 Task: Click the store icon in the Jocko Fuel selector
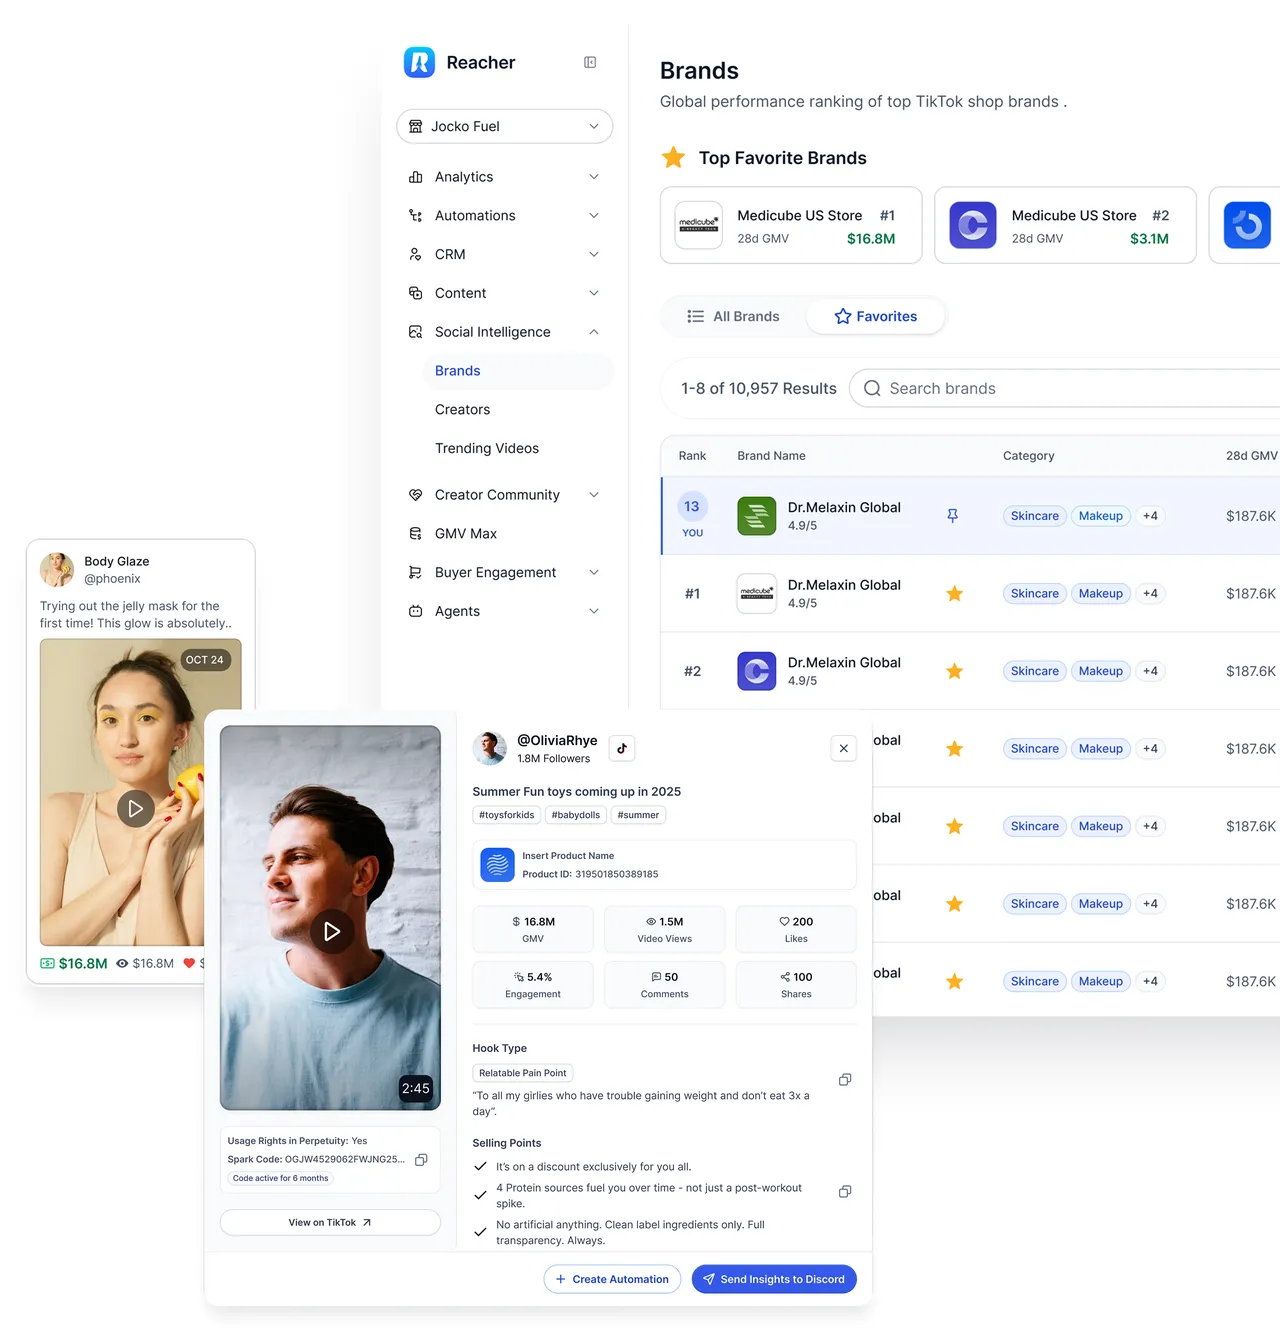pyautogui.click(x=416, y=127)
